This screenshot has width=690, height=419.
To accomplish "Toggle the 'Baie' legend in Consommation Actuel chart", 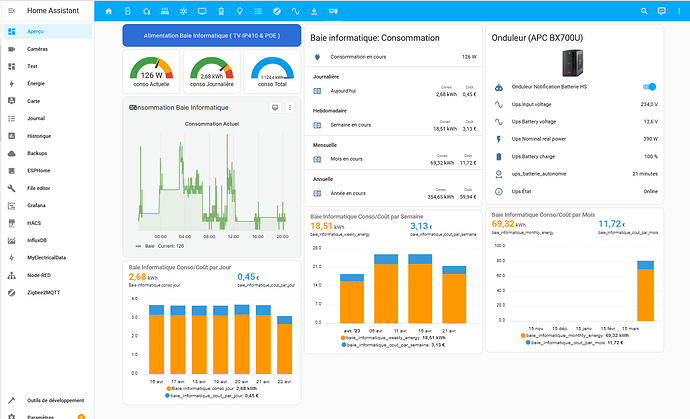I will tap(150, 245).
